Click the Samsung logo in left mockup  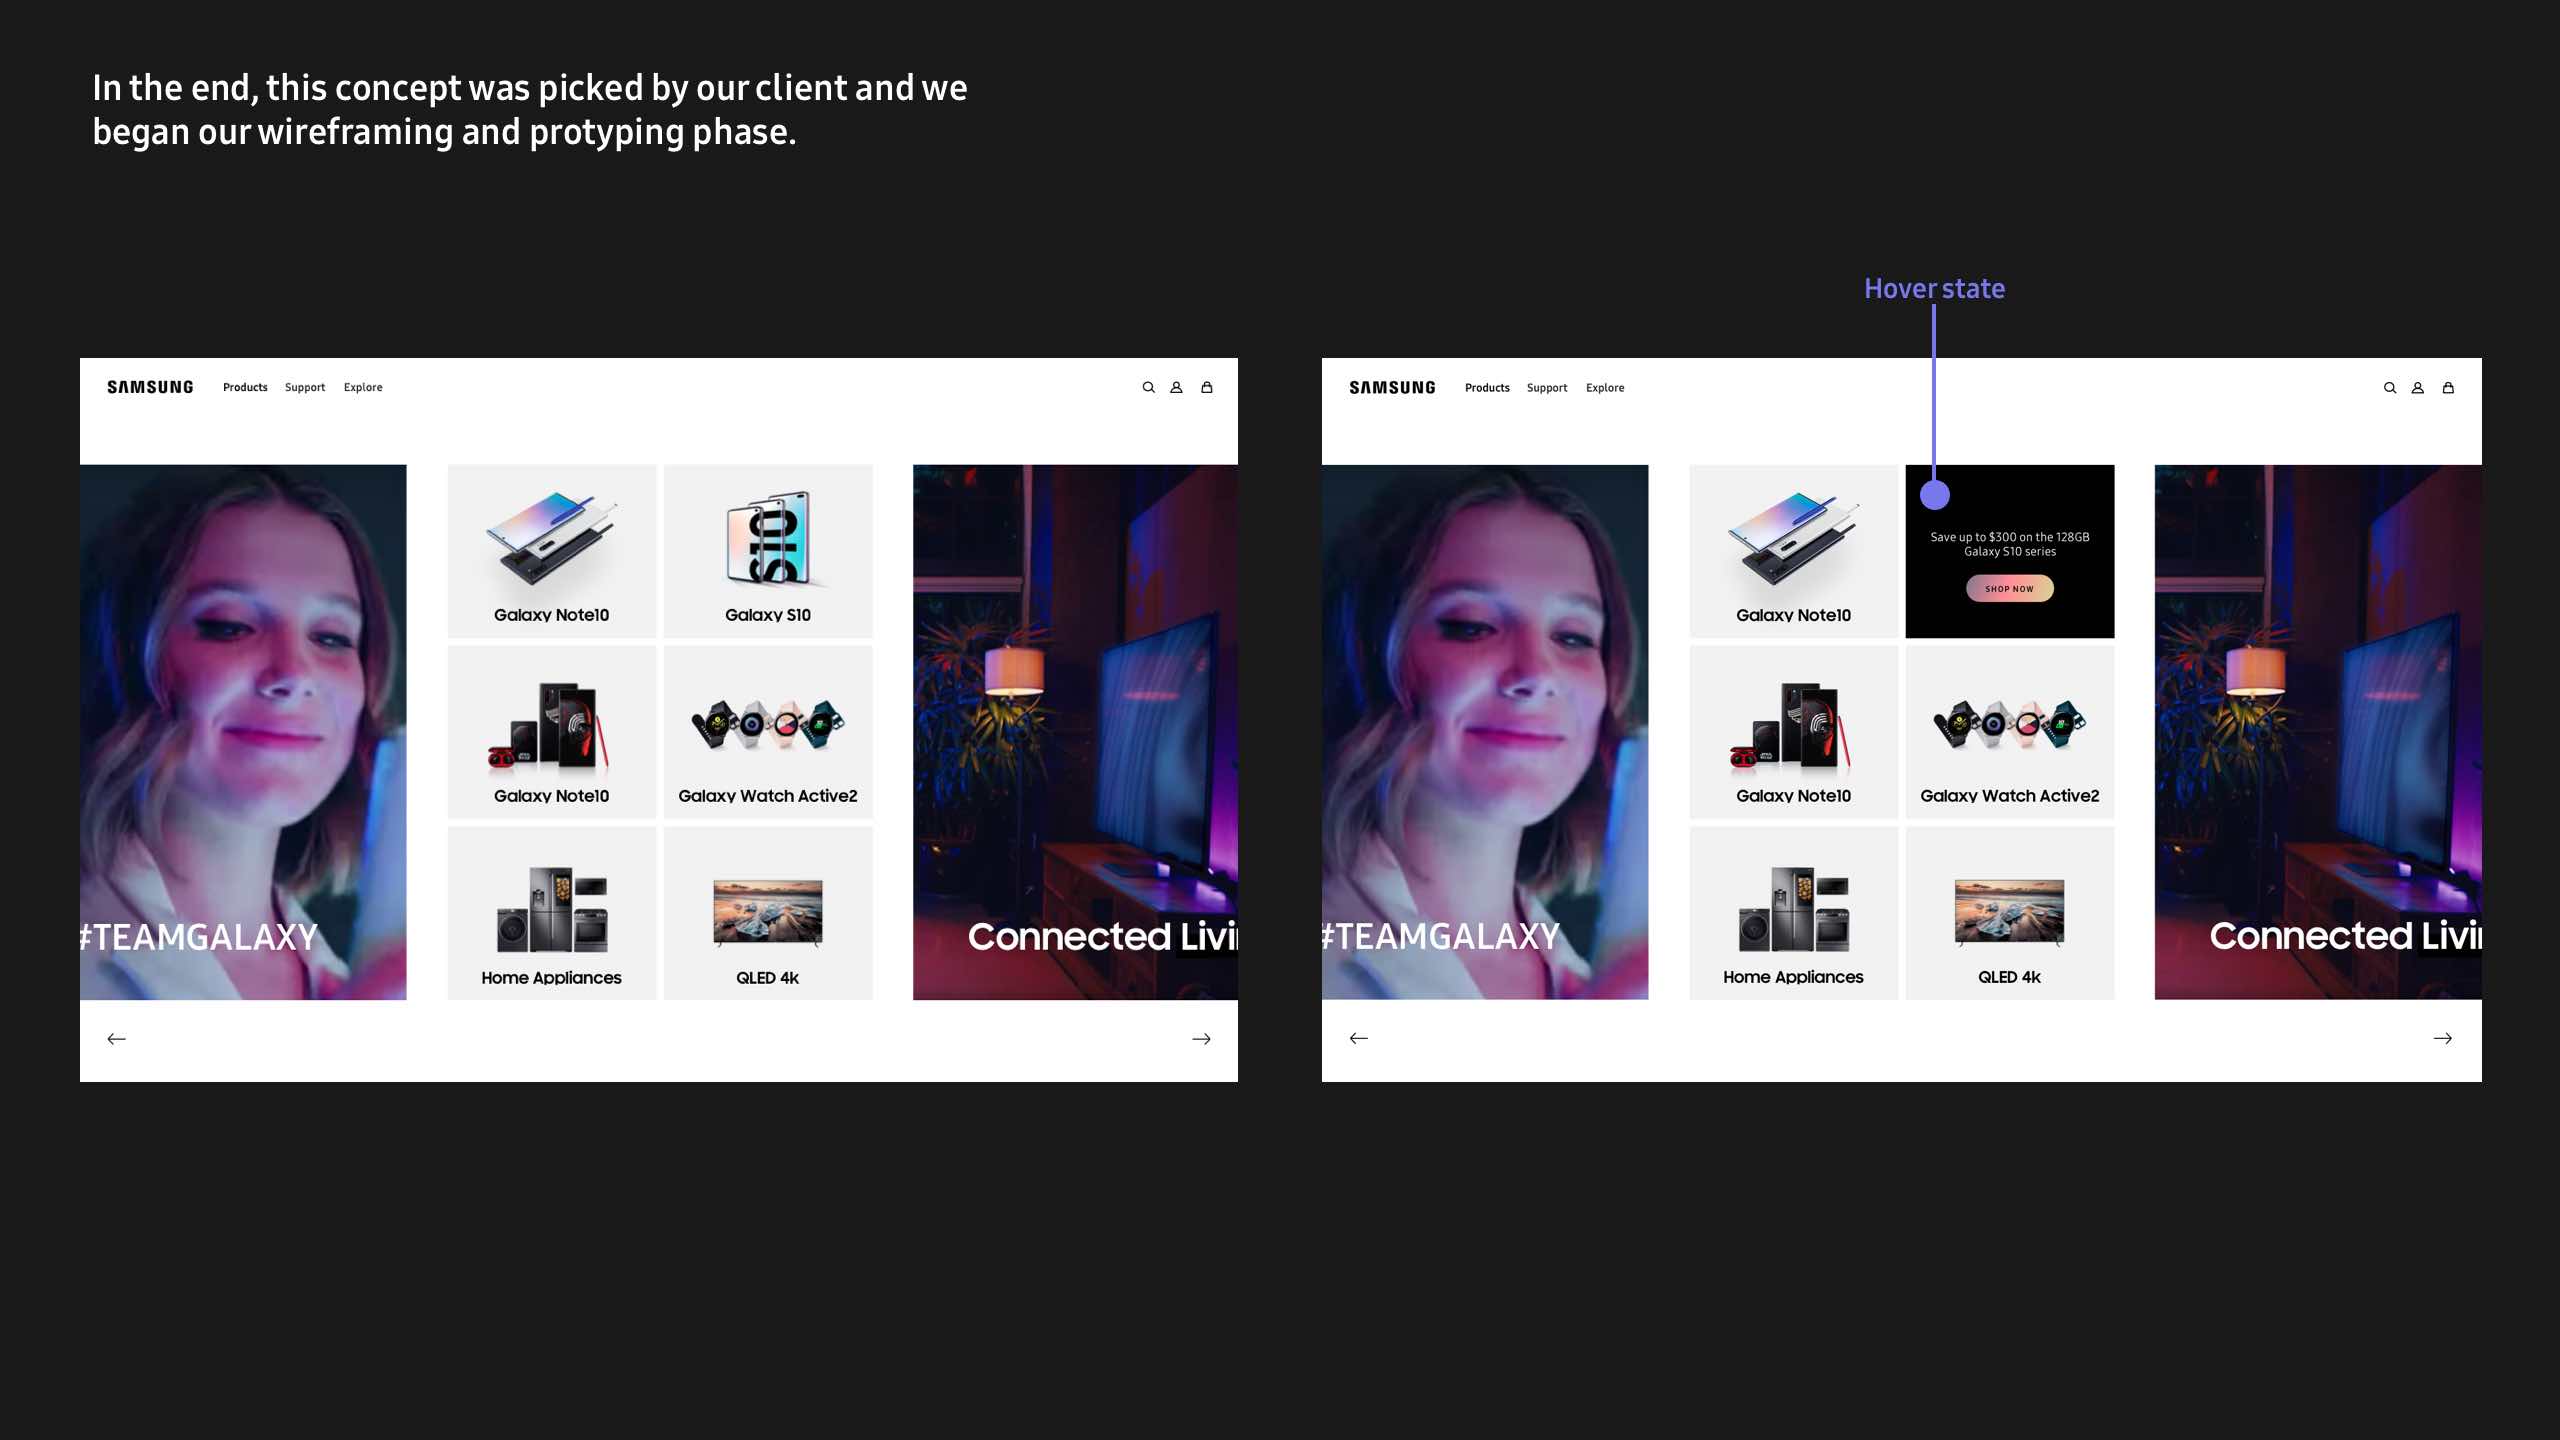[150, 387]
